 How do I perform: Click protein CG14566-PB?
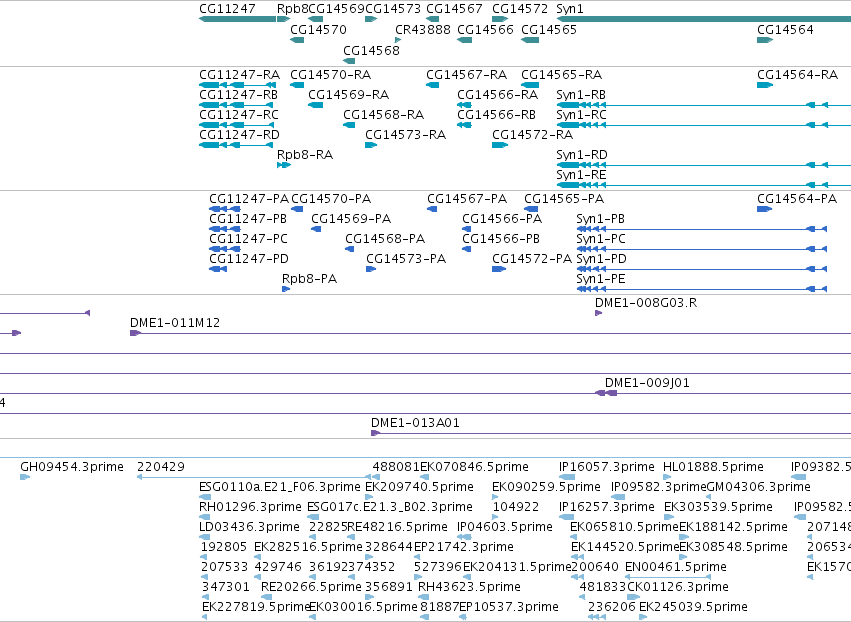501,239
